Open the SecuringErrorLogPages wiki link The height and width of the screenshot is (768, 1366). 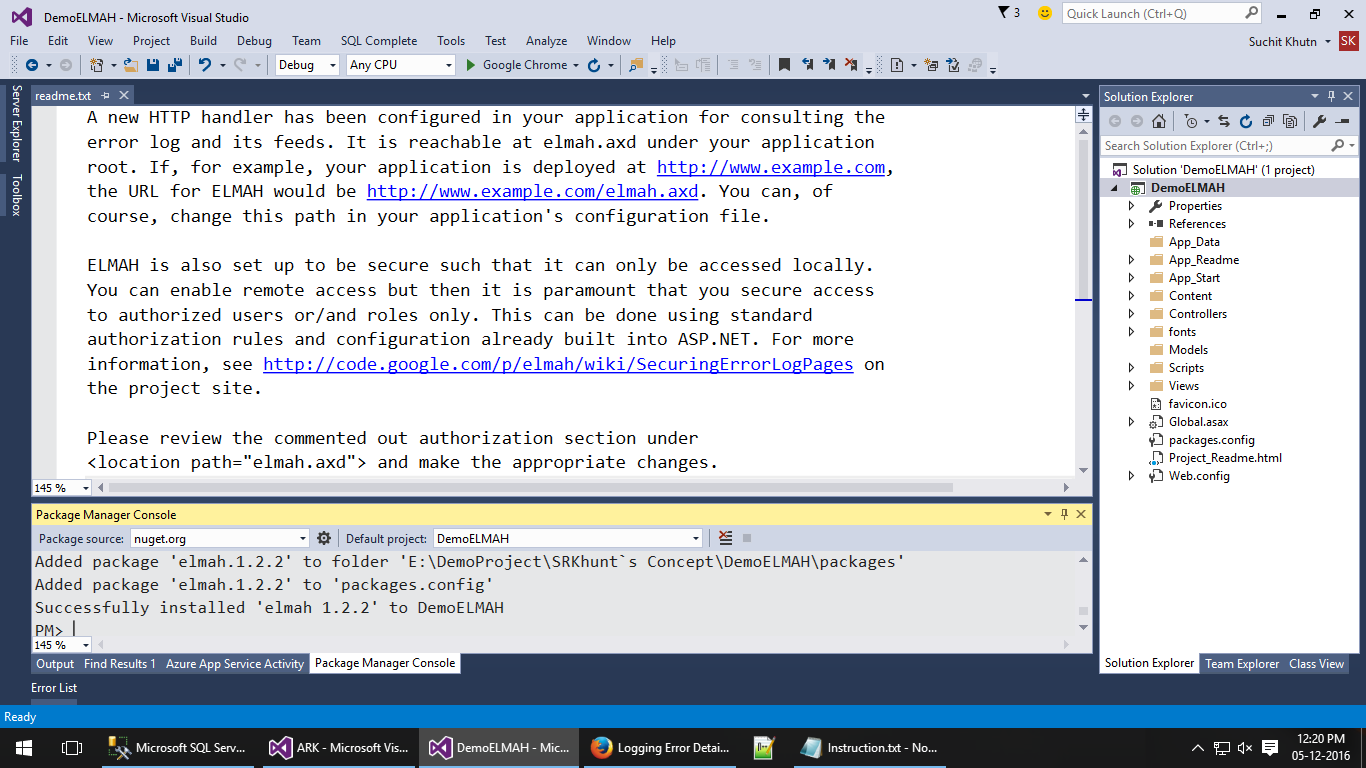pyautogui.click(x=558, y=364)
